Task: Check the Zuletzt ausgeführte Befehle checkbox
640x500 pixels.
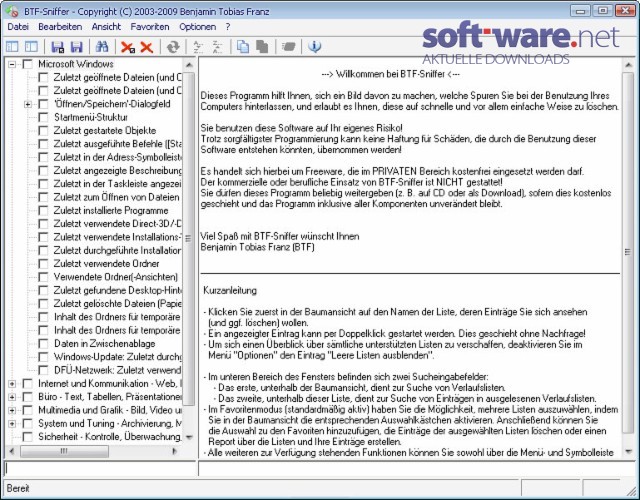Action: (x=43, y=144)
